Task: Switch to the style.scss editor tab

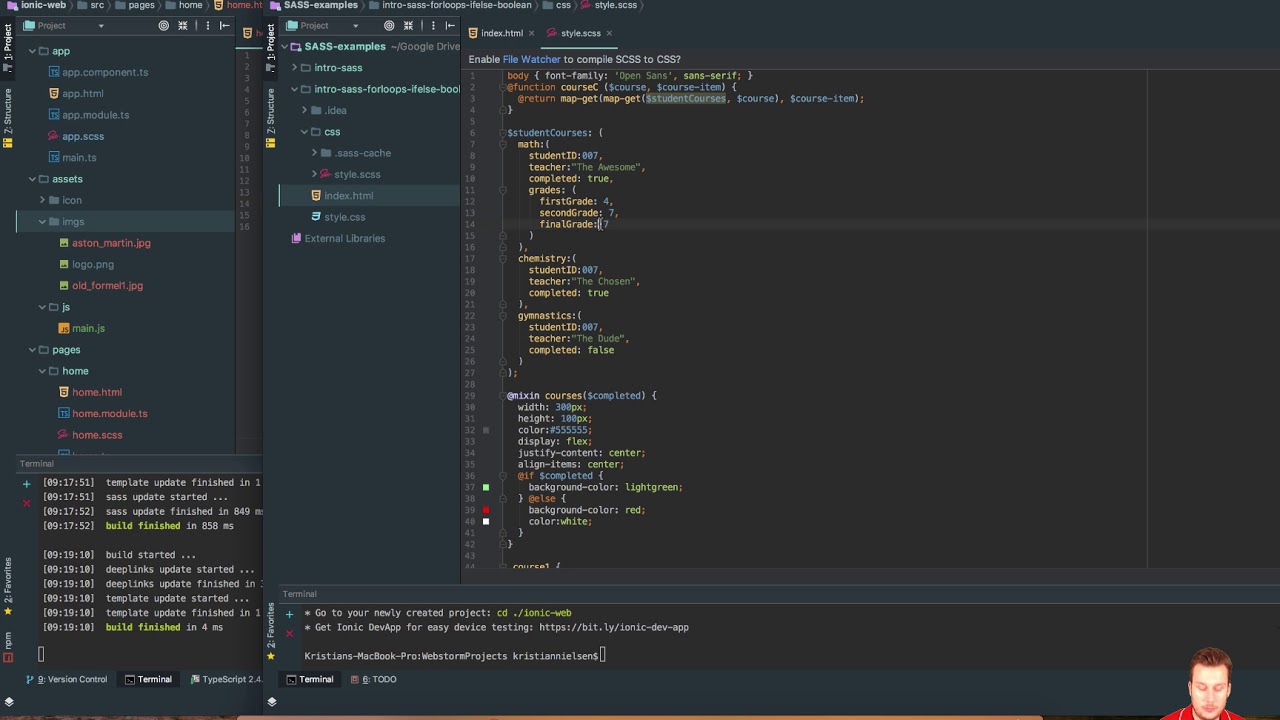Action: [x=580, y=33]
